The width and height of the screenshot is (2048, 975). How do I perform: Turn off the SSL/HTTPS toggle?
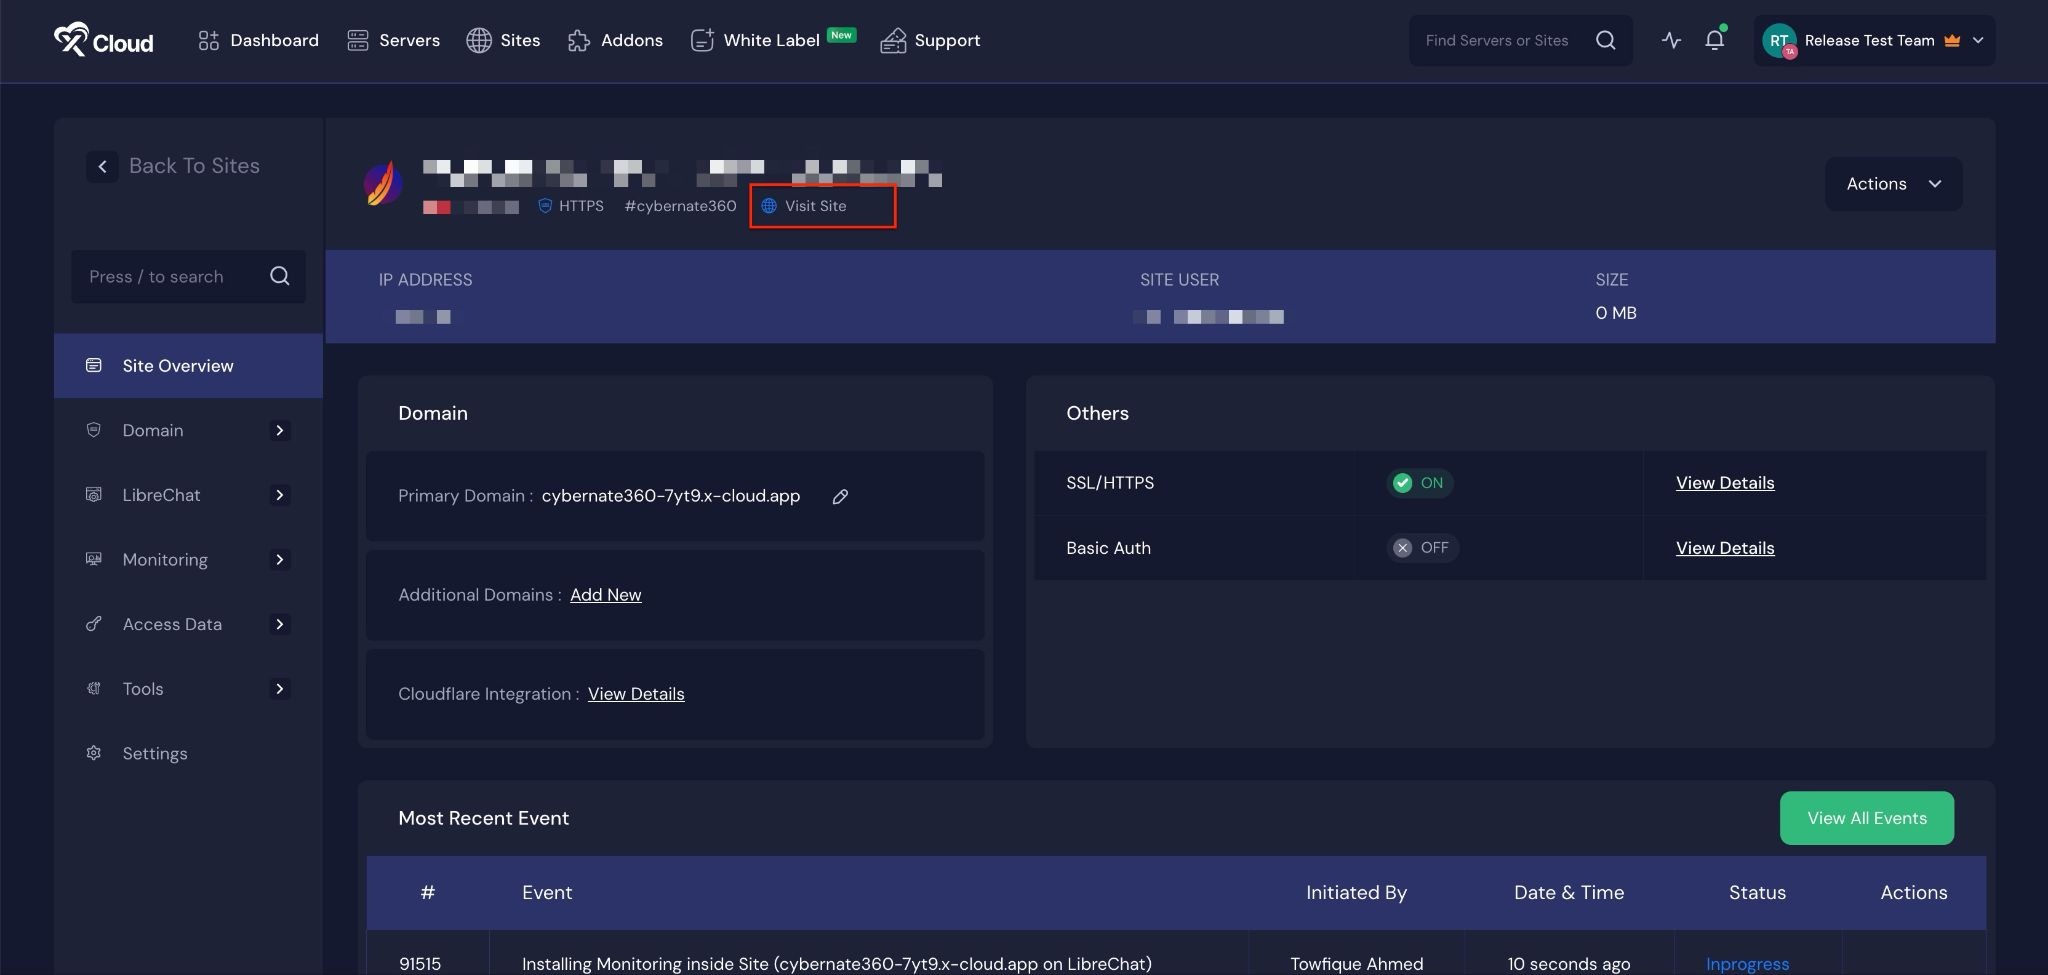click(x=1419, y=483)
